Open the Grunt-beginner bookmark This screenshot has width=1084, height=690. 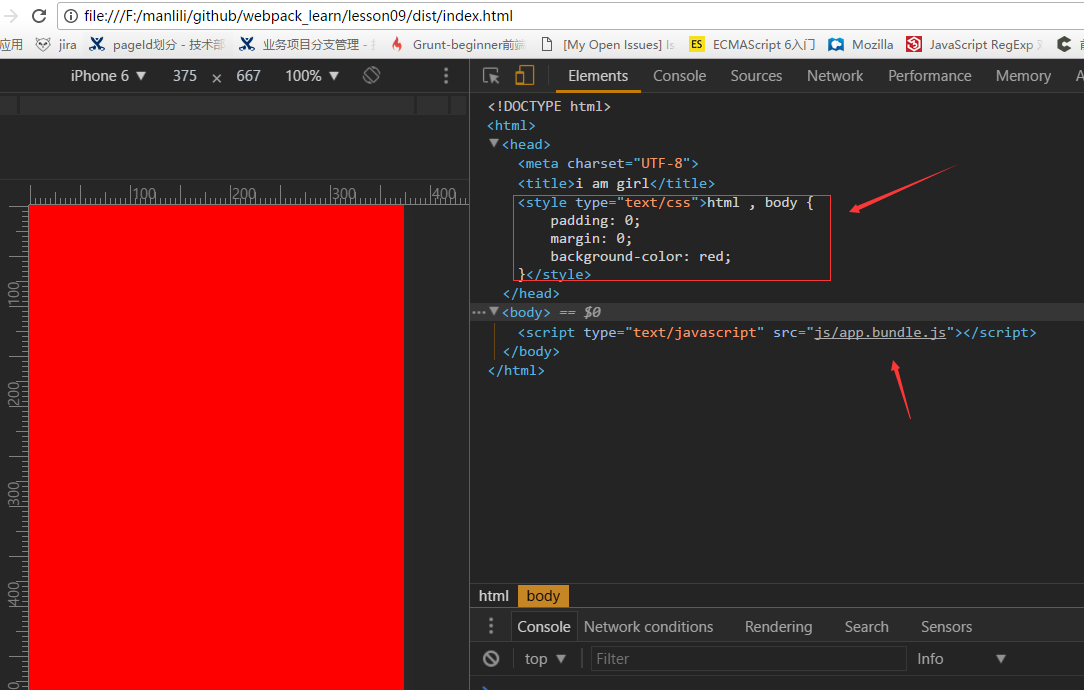(x=458, y=44)
